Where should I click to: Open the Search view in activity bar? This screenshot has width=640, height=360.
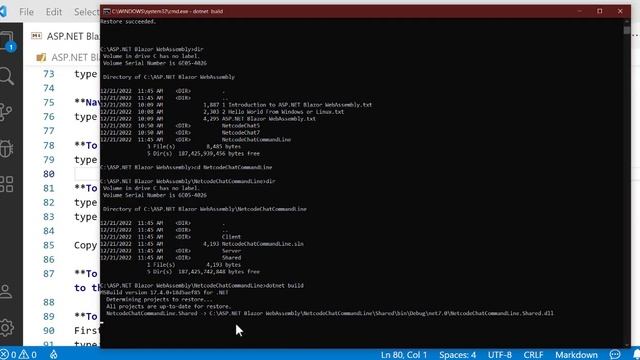pyautogui.click(x=7, y=76)
